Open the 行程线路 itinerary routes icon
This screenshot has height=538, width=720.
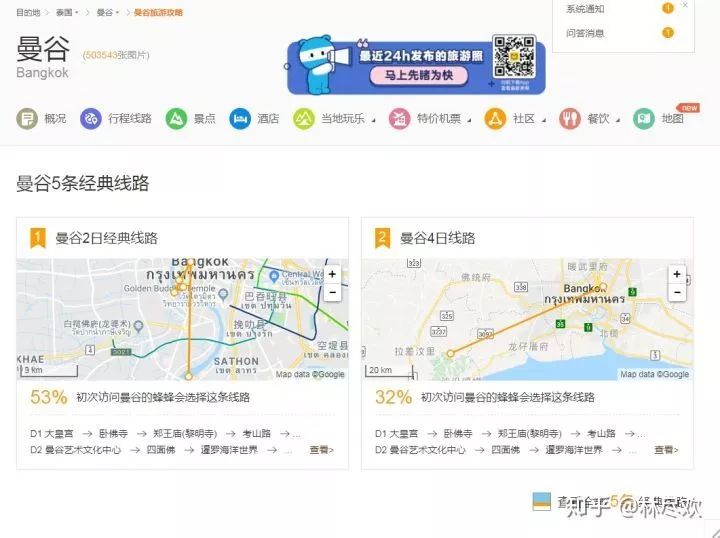pyautogui.click(x=91, y=119)
